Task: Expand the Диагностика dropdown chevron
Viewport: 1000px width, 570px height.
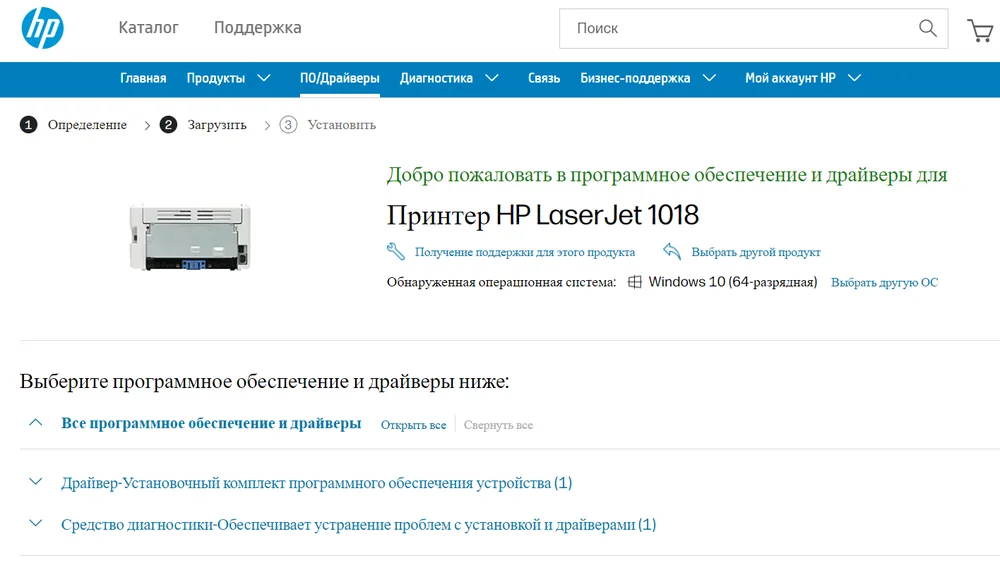Action: click(491, 78)
